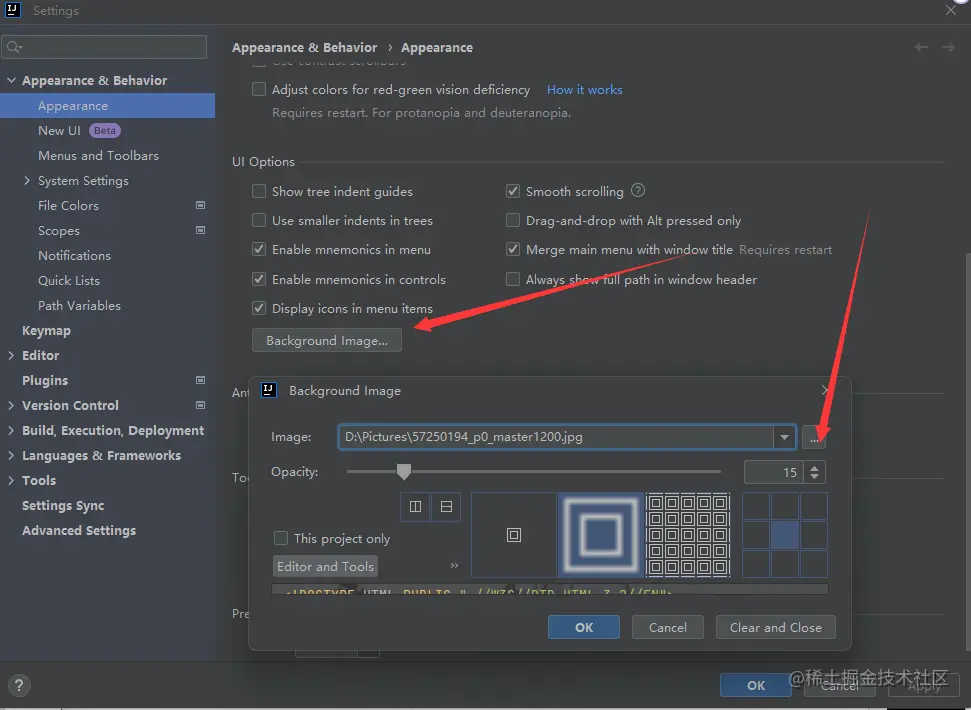The width and height of the screenshot is (971, 710).
Task: Click the Version Control project-level marker icon
Action: [x=201, y=405]
